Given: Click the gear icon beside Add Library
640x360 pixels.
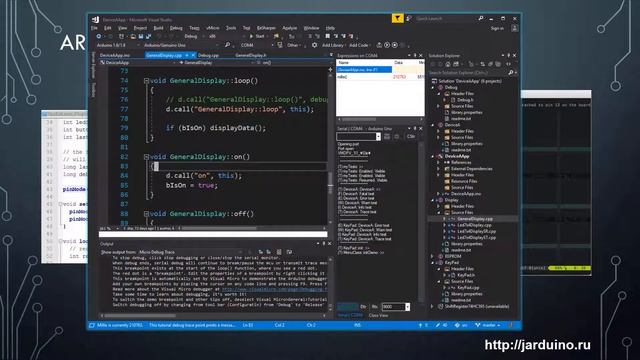Looking at the screenshot, I should 314,45.
